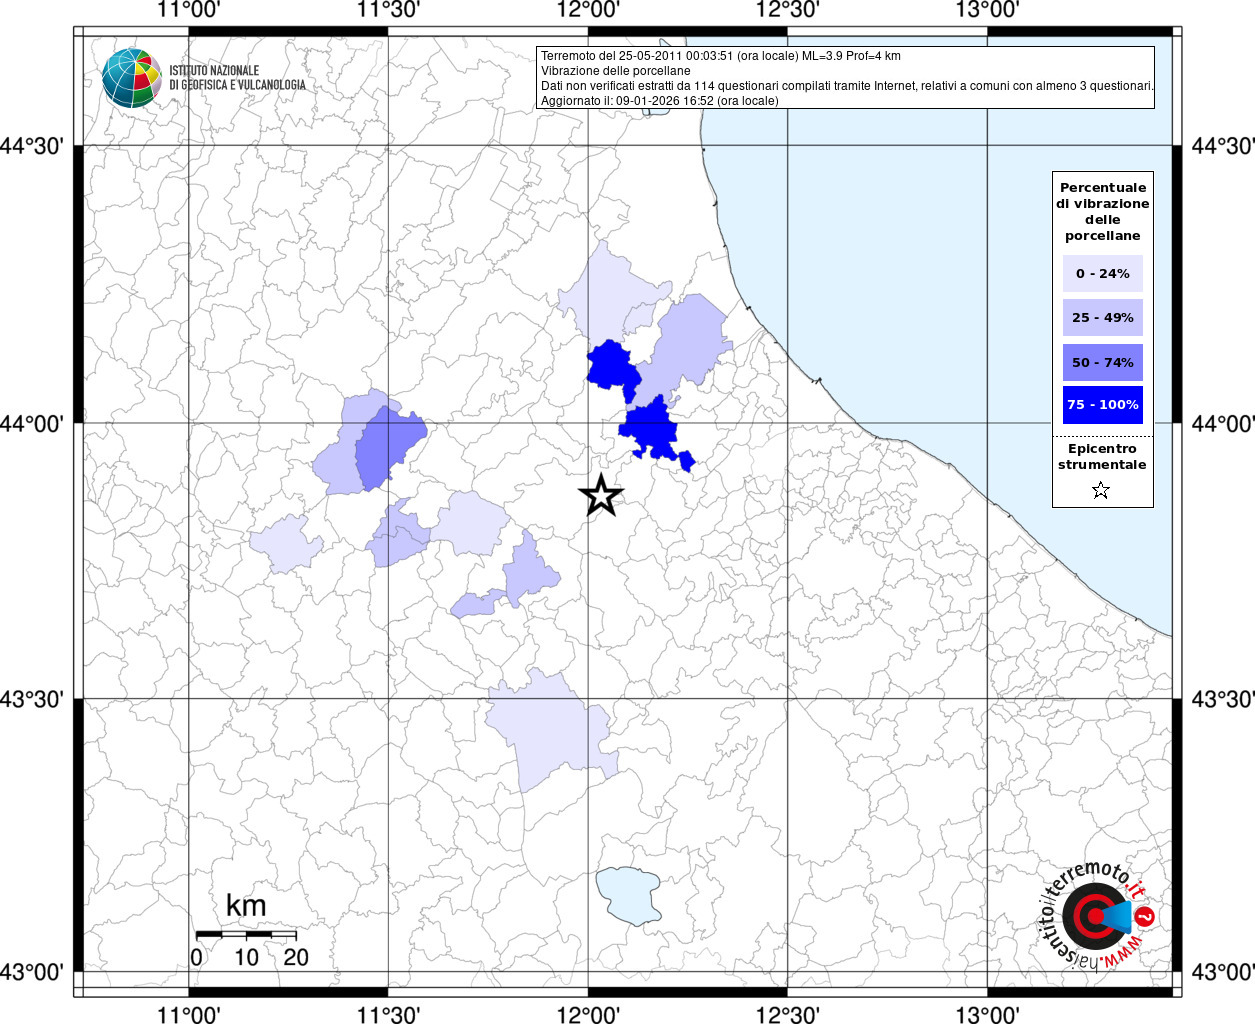Image resolution: width=1255 pixels, height=1024 pixels.
Task: Click the INGV globe logo
Action: pos(131,77)
